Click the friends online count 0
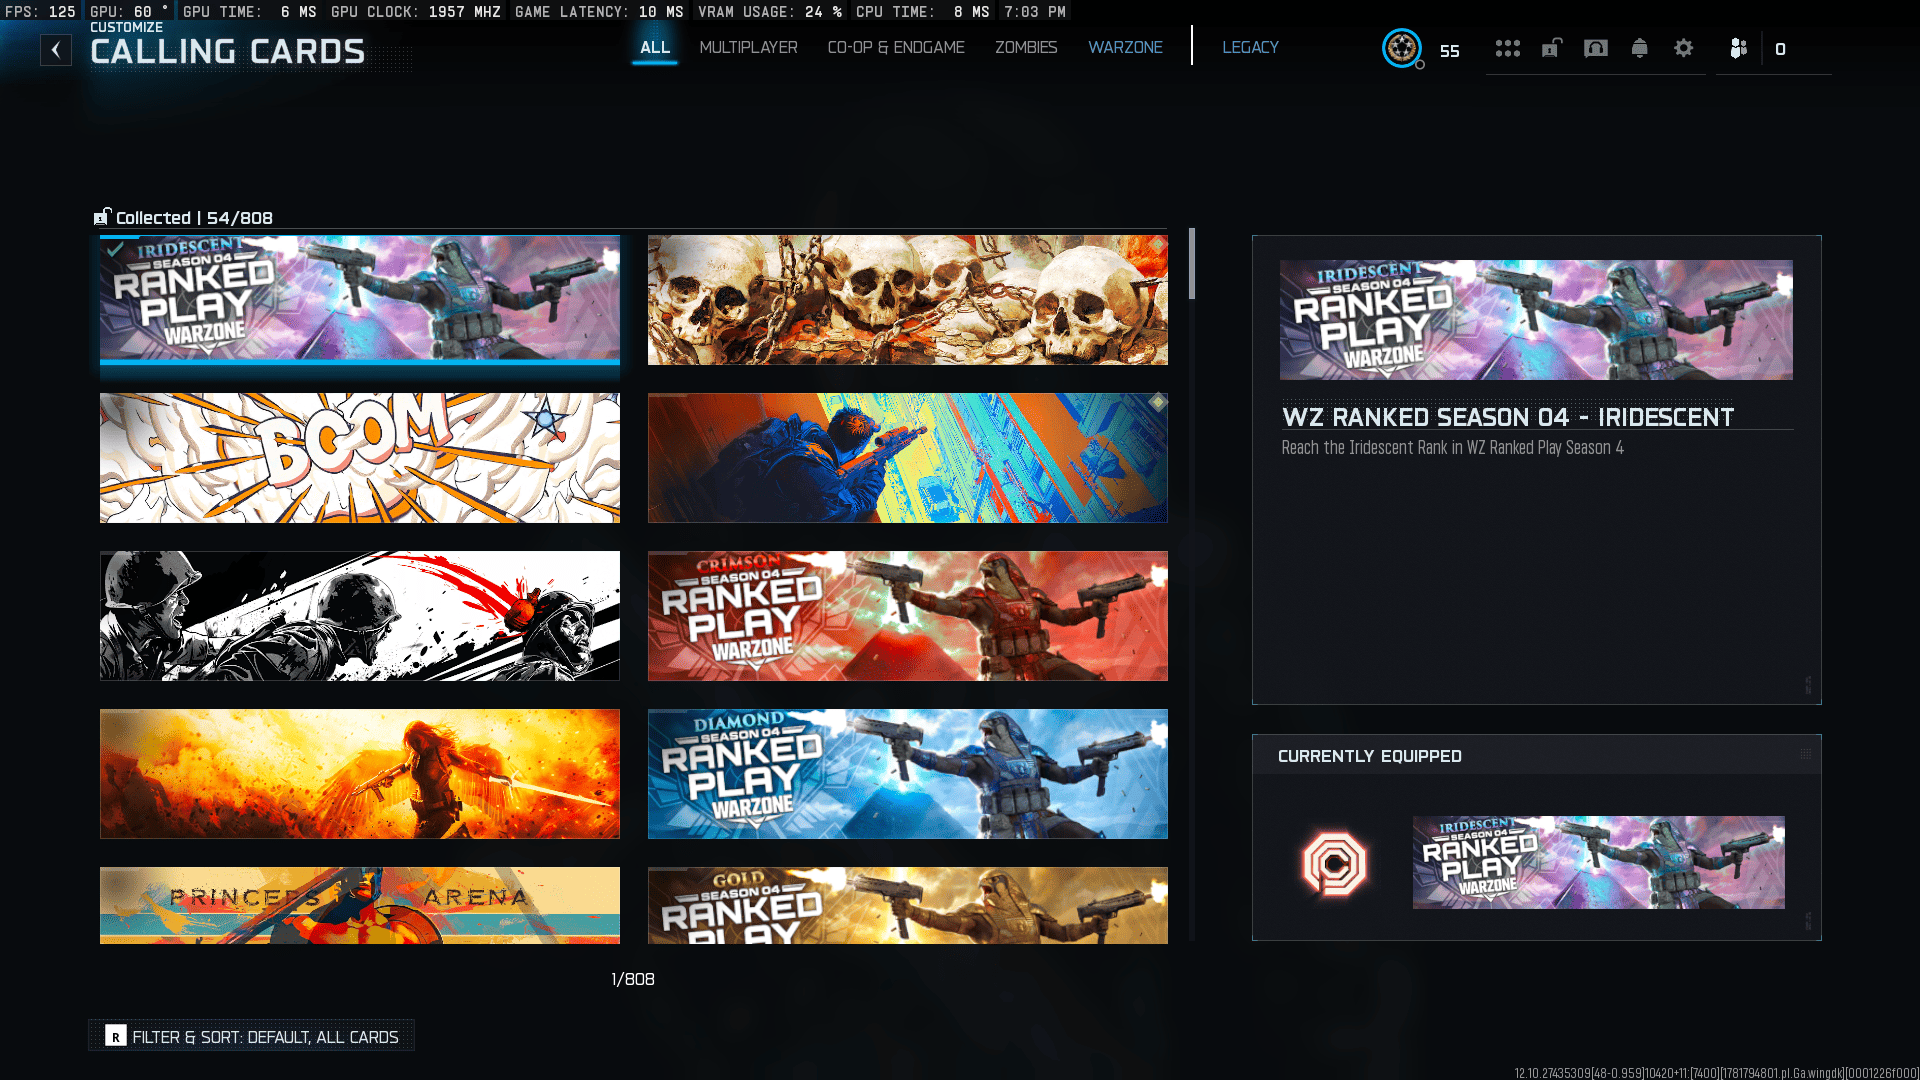Image resolution: width=1920 pixels, height=1080 pixels. pos(1780,49)
